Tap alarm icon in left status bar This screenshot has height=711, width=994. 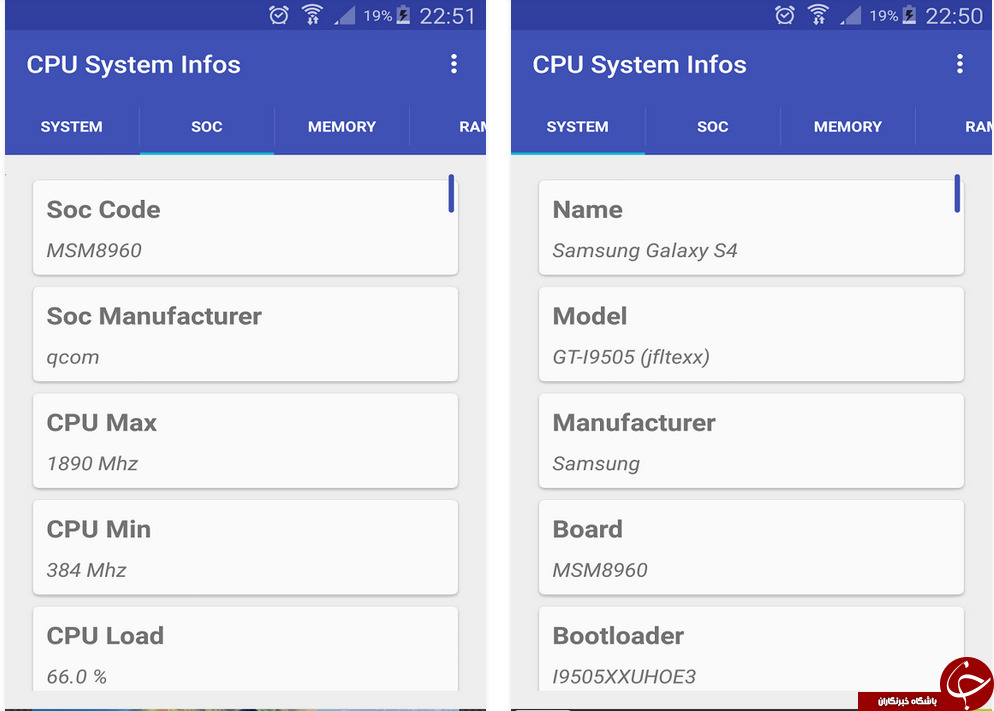pos(279,15)
